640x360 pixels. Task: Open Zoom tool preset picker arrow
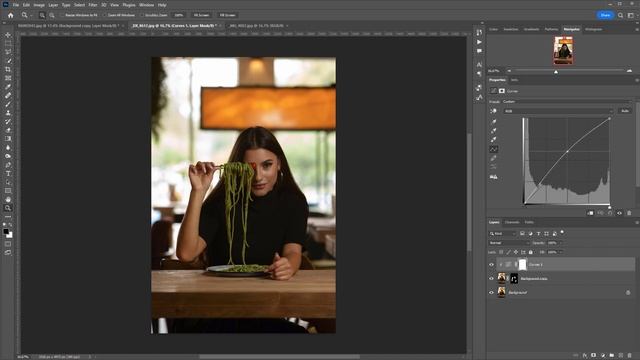(31, 15)
